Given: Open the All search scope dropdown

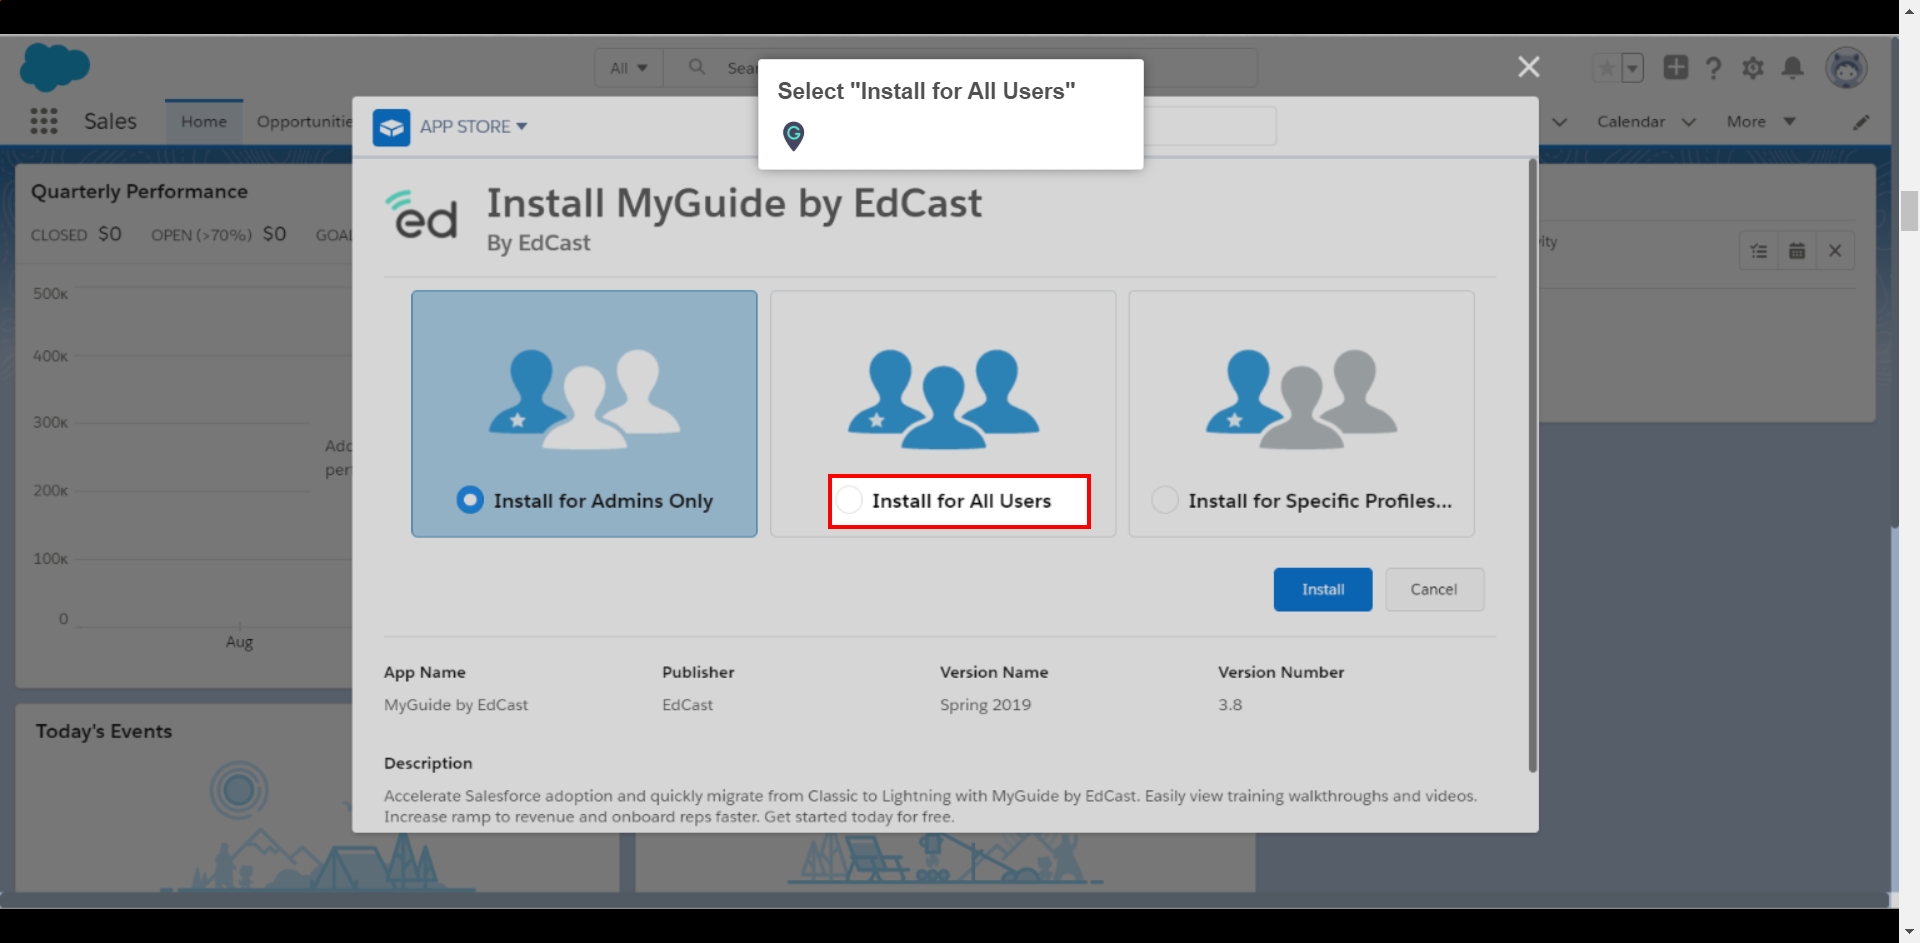Looking at the screenshot, I should coord(628,68).
